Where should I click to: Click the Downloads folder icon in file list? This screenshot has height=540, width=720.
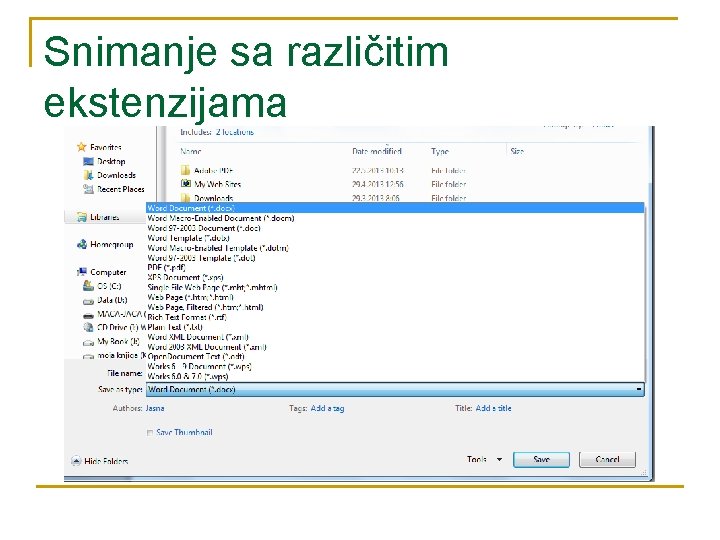[186, 198]
